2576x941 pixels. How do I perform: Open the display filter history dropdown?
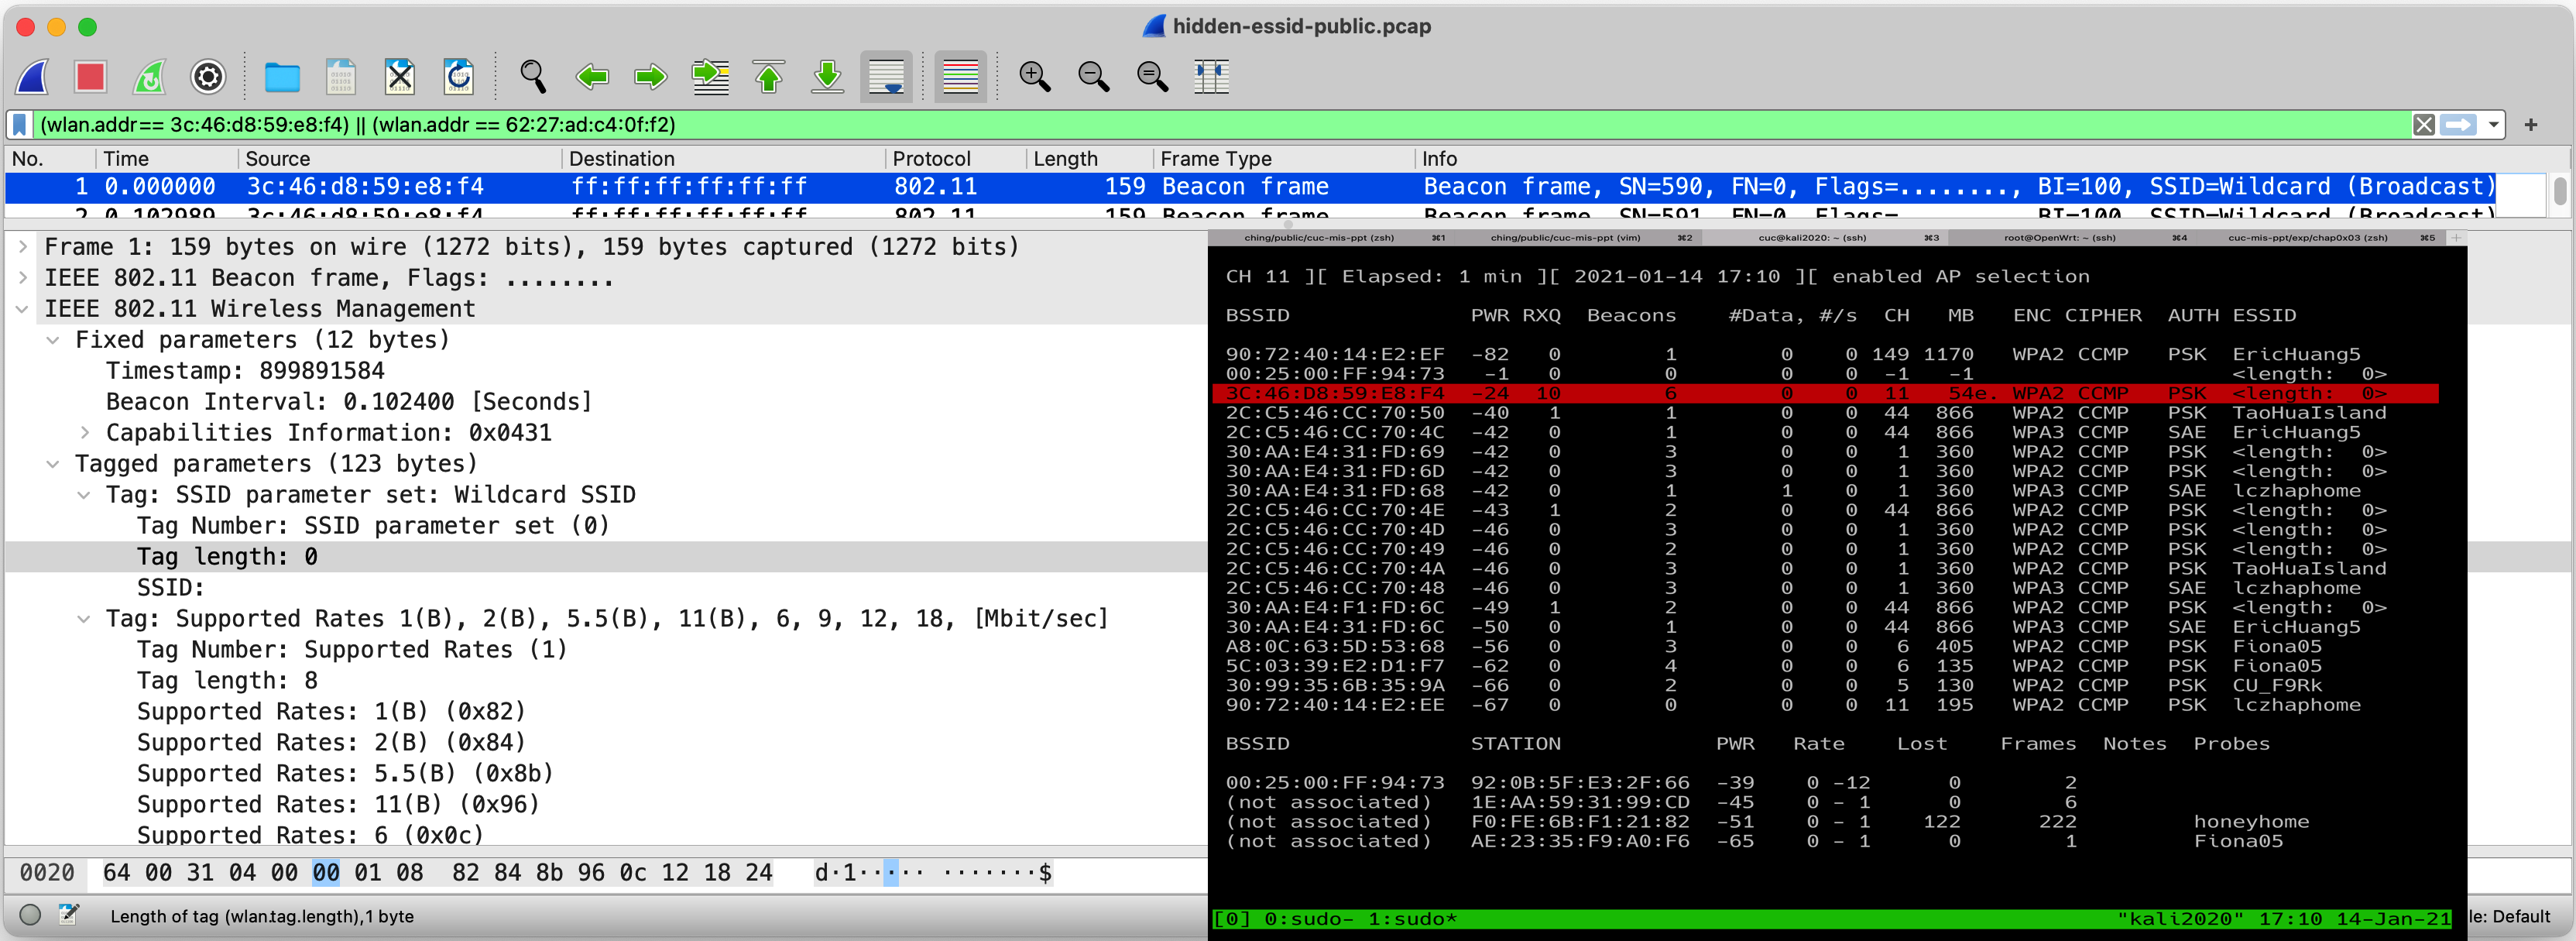(2494, 125)
